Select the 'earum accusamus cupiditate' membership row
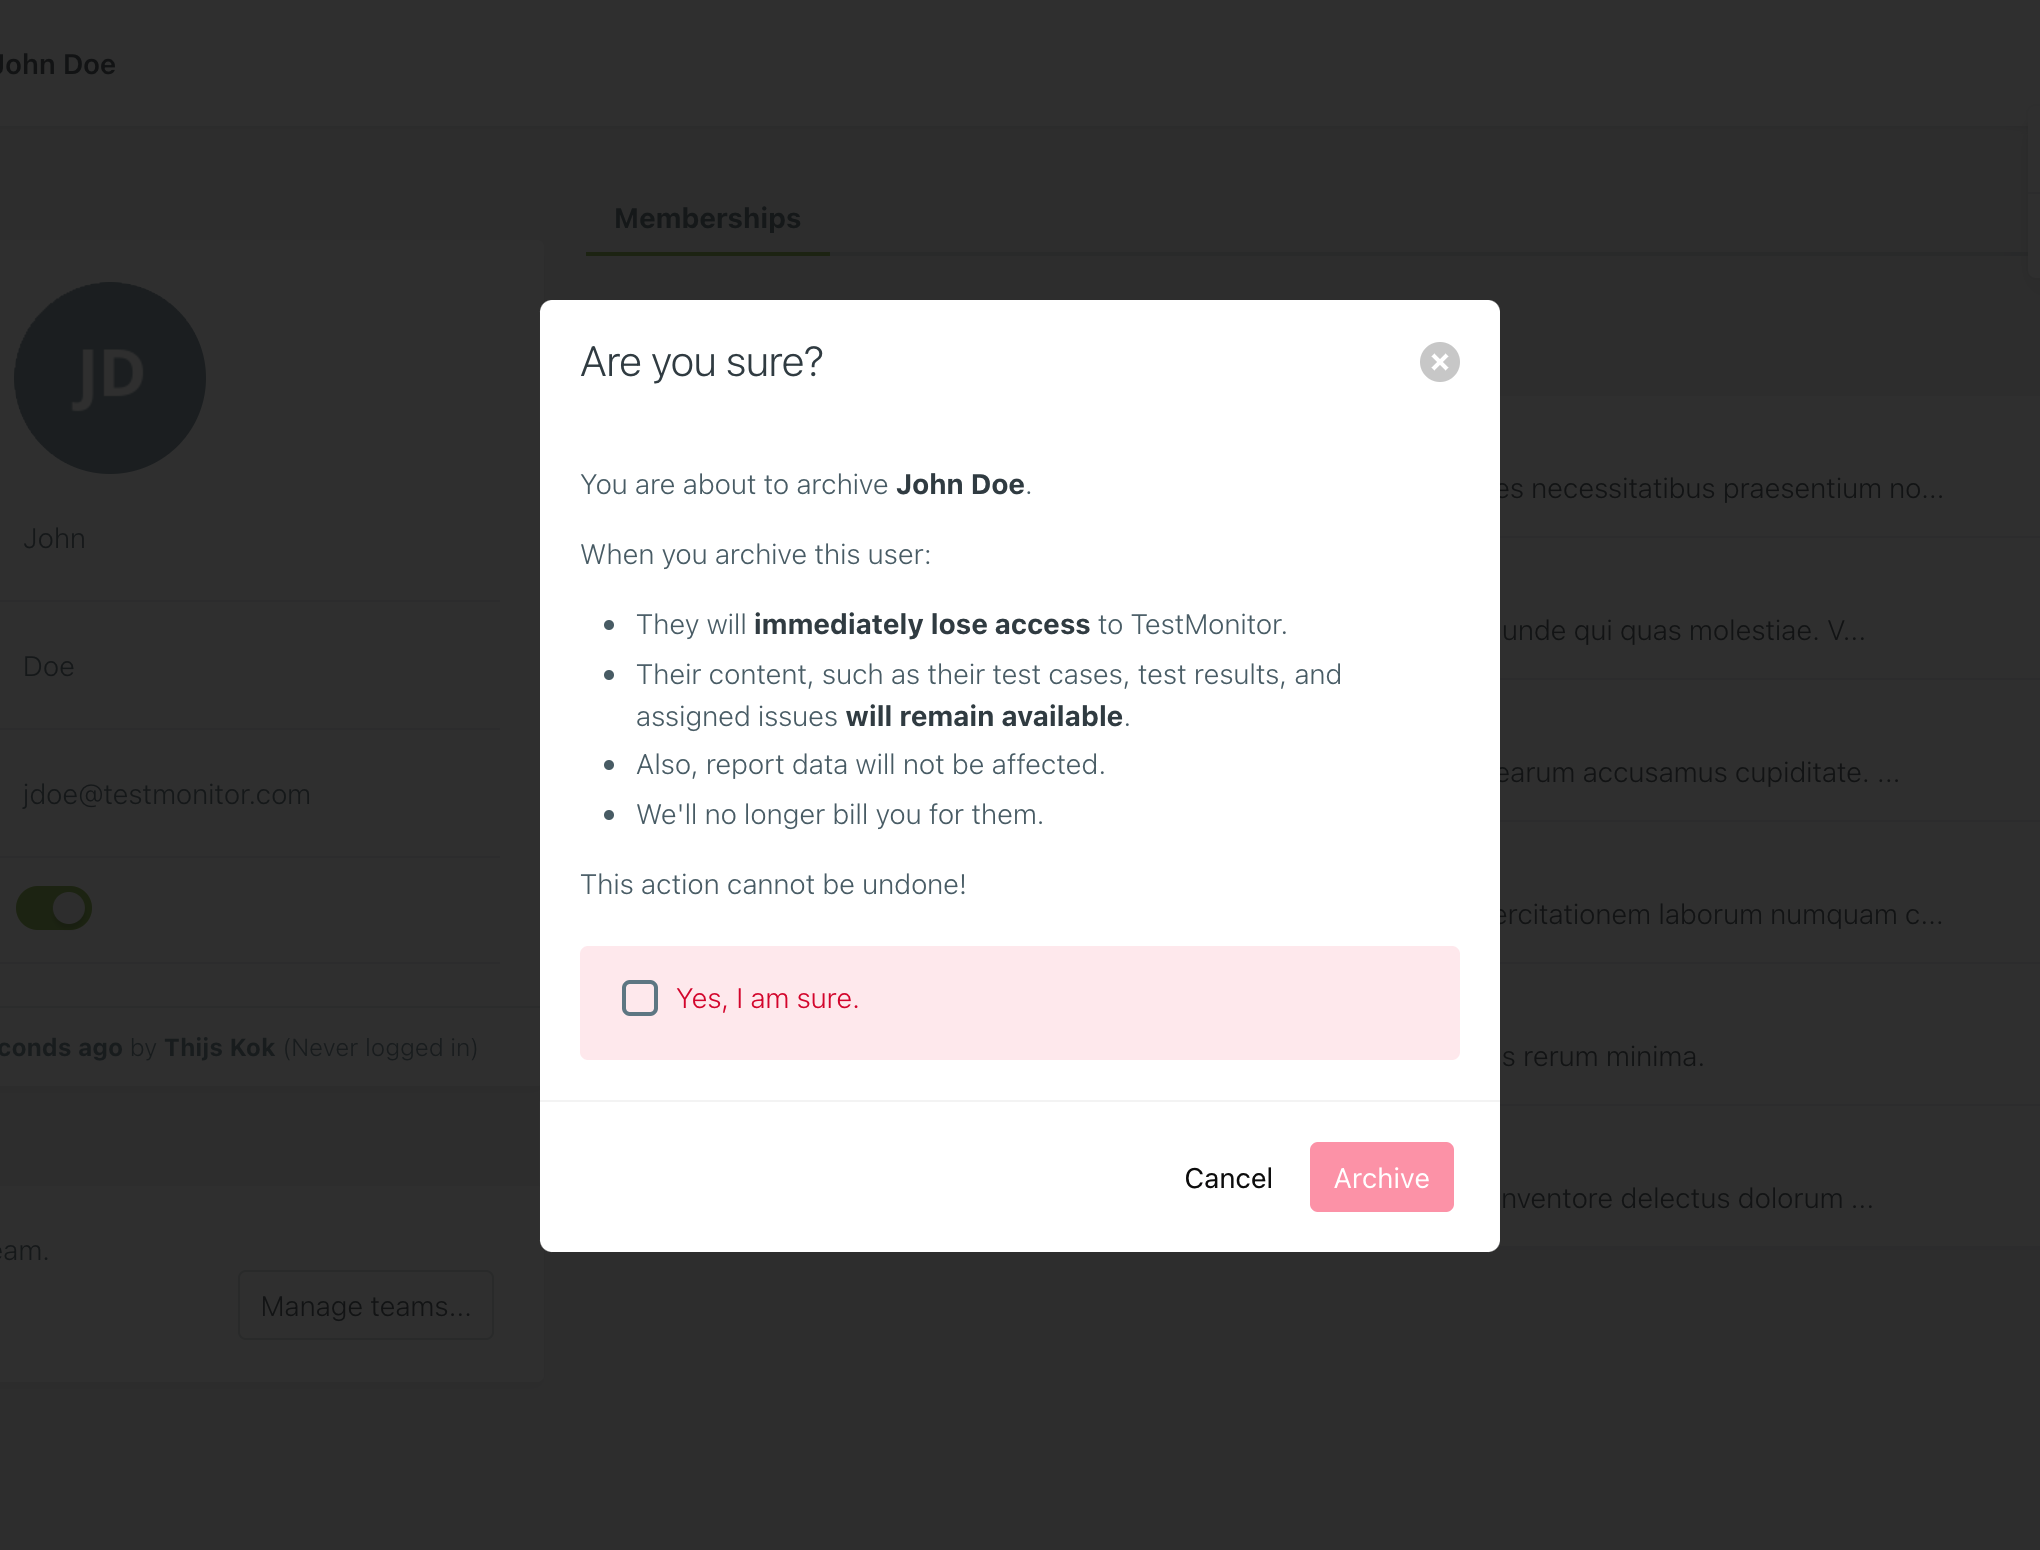Image resolution: width=2040 pixels, height=1550 pixels. coord(1700,773)
